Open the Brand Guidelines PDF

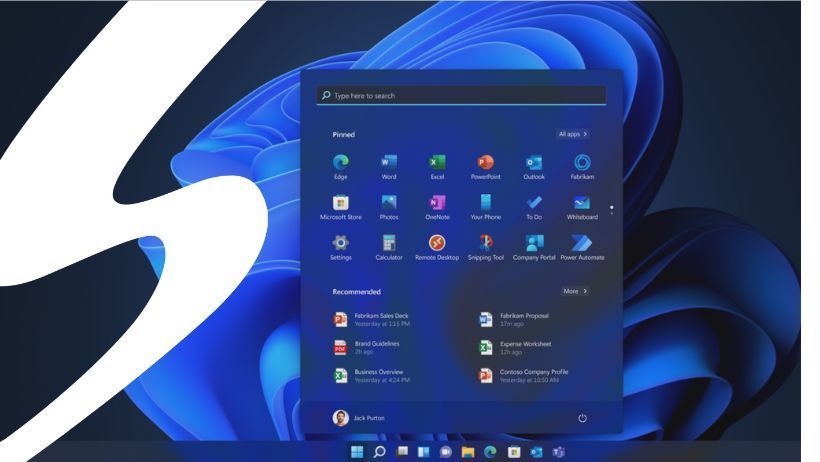(367, 347)
